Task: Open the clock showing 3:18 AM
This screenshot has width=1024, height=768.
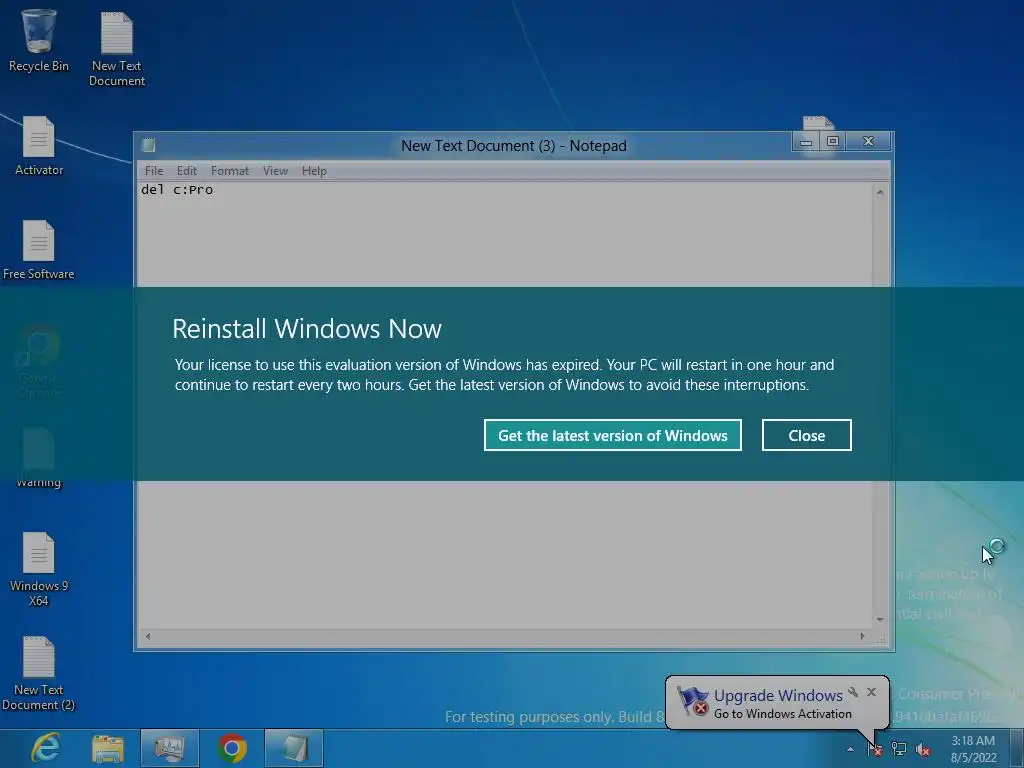Action: click(973, 748)
